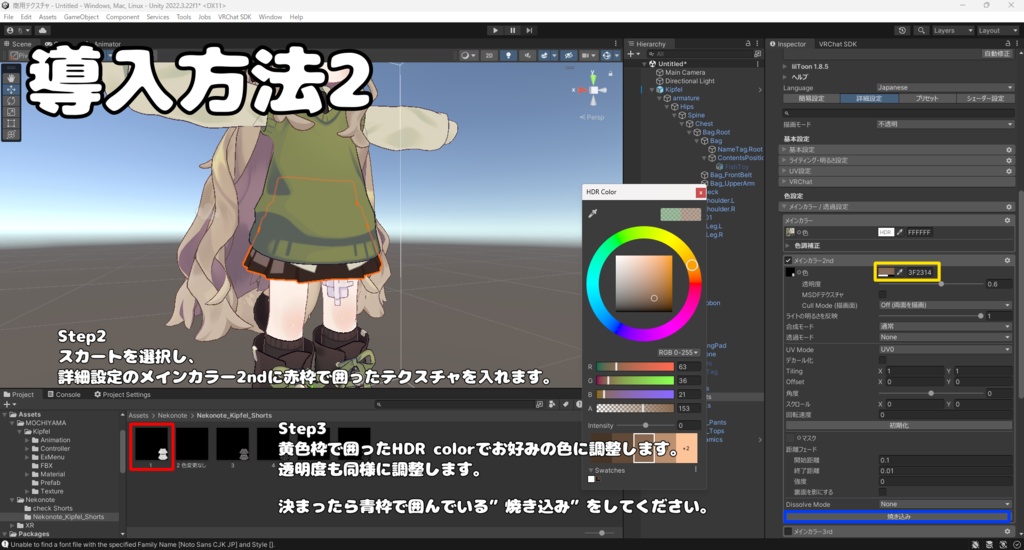Click the eyedropper beside FFFFFF color
The width and height of the screenshot is (1024, 550).
click(x=900, y=232)
